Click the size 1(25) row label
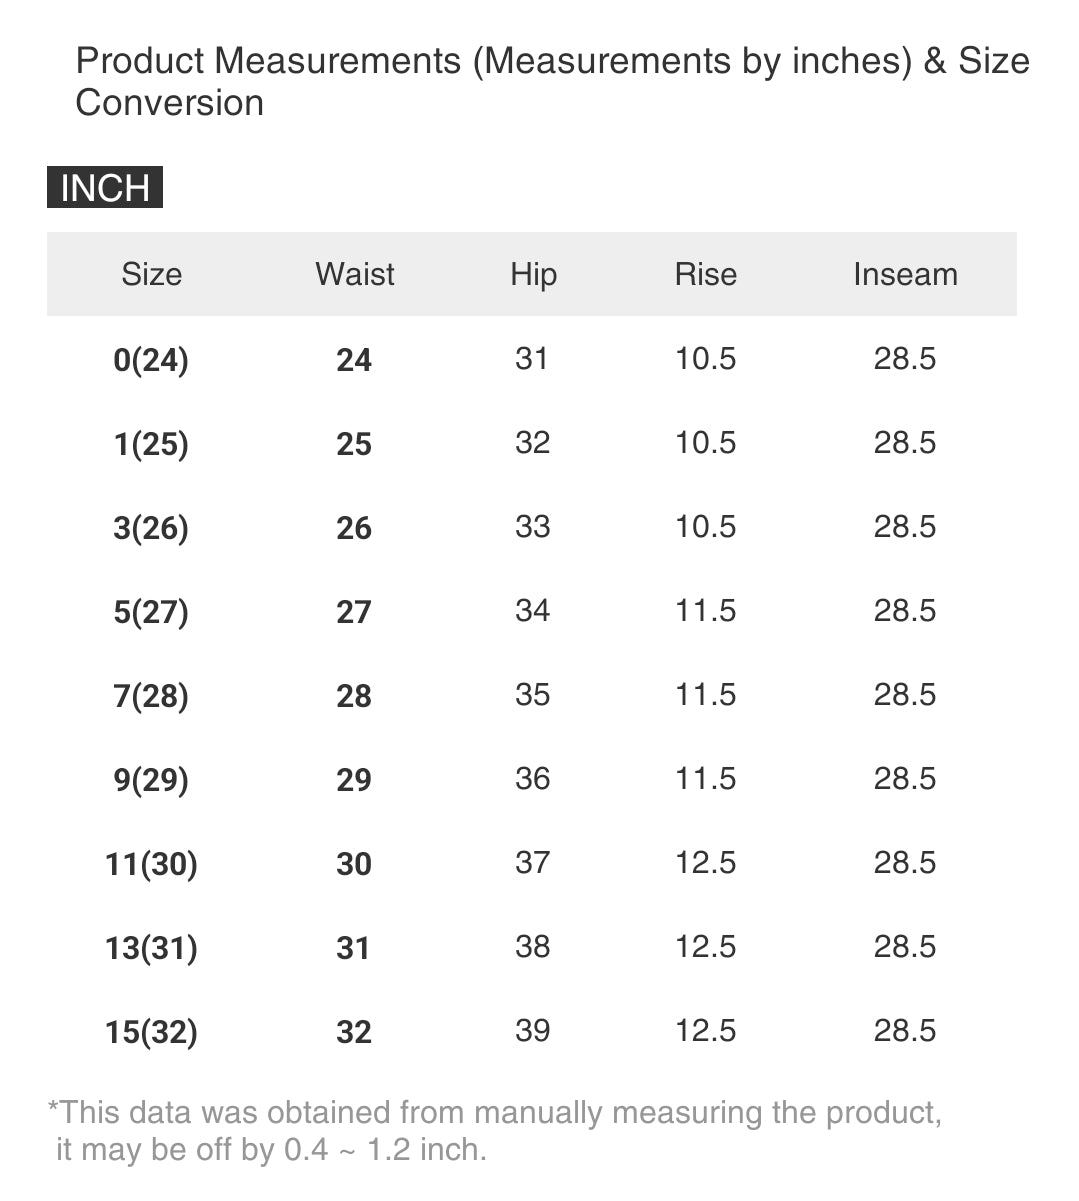Viewport: 1079px width, 1201px height. click(151, 444)
